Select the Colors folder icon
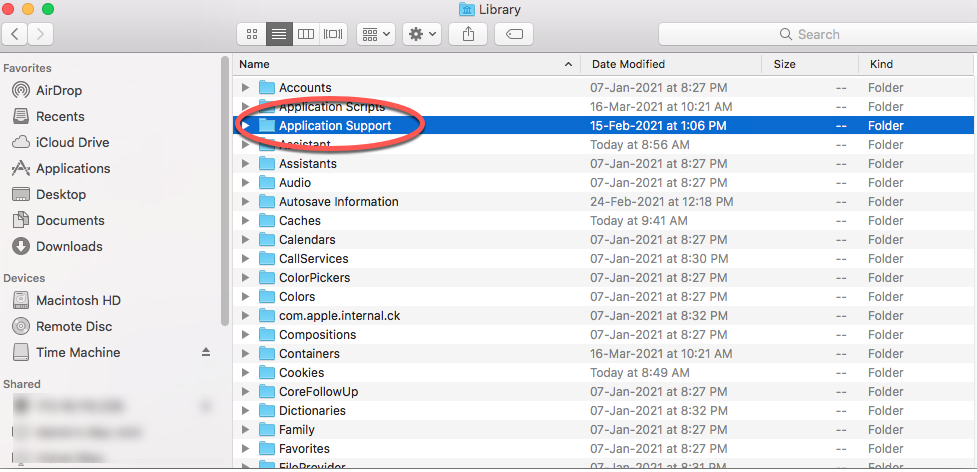977x472 pixels. [x=267, y=296]
